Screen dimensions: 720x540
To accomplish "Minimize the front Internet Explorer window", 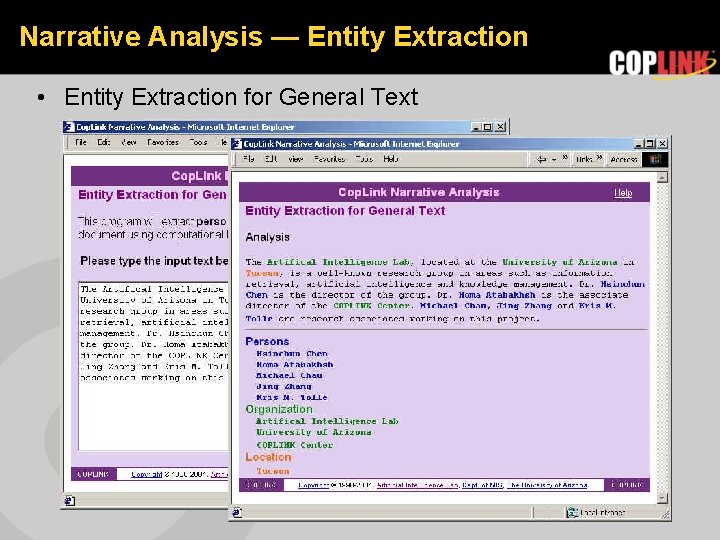I will click(639, 144).
